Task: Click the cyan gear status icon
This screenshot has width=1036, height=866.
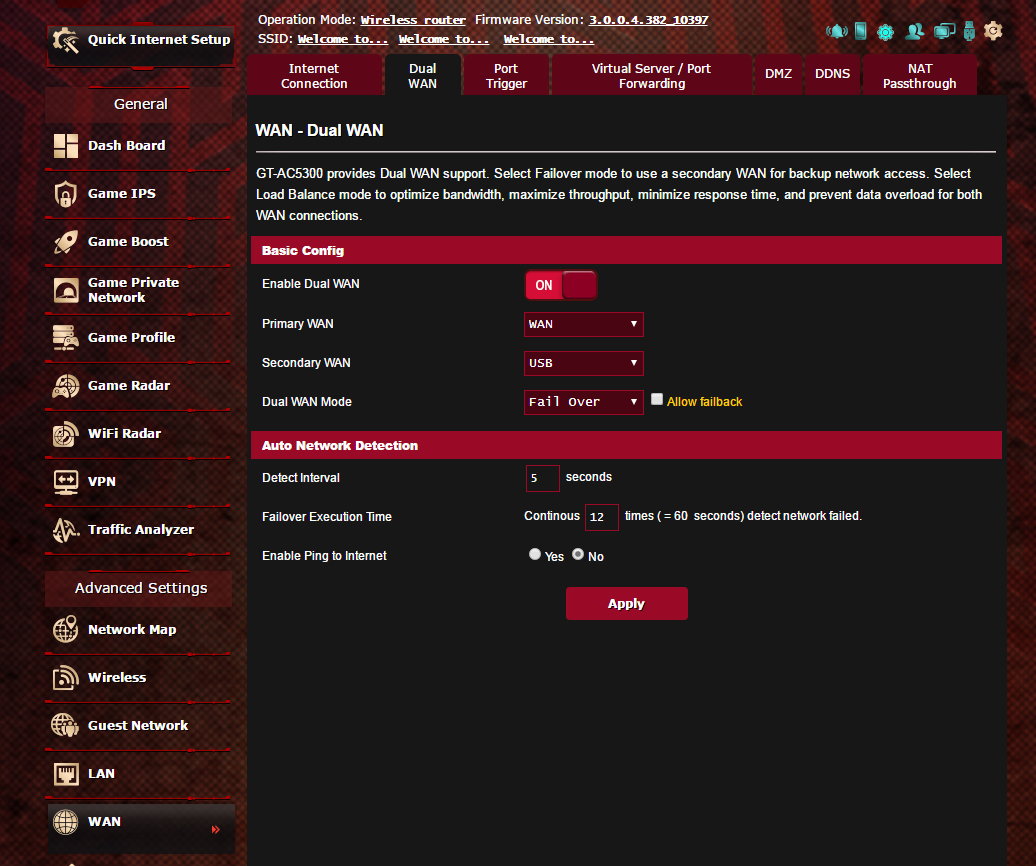Action: [885, 32]
